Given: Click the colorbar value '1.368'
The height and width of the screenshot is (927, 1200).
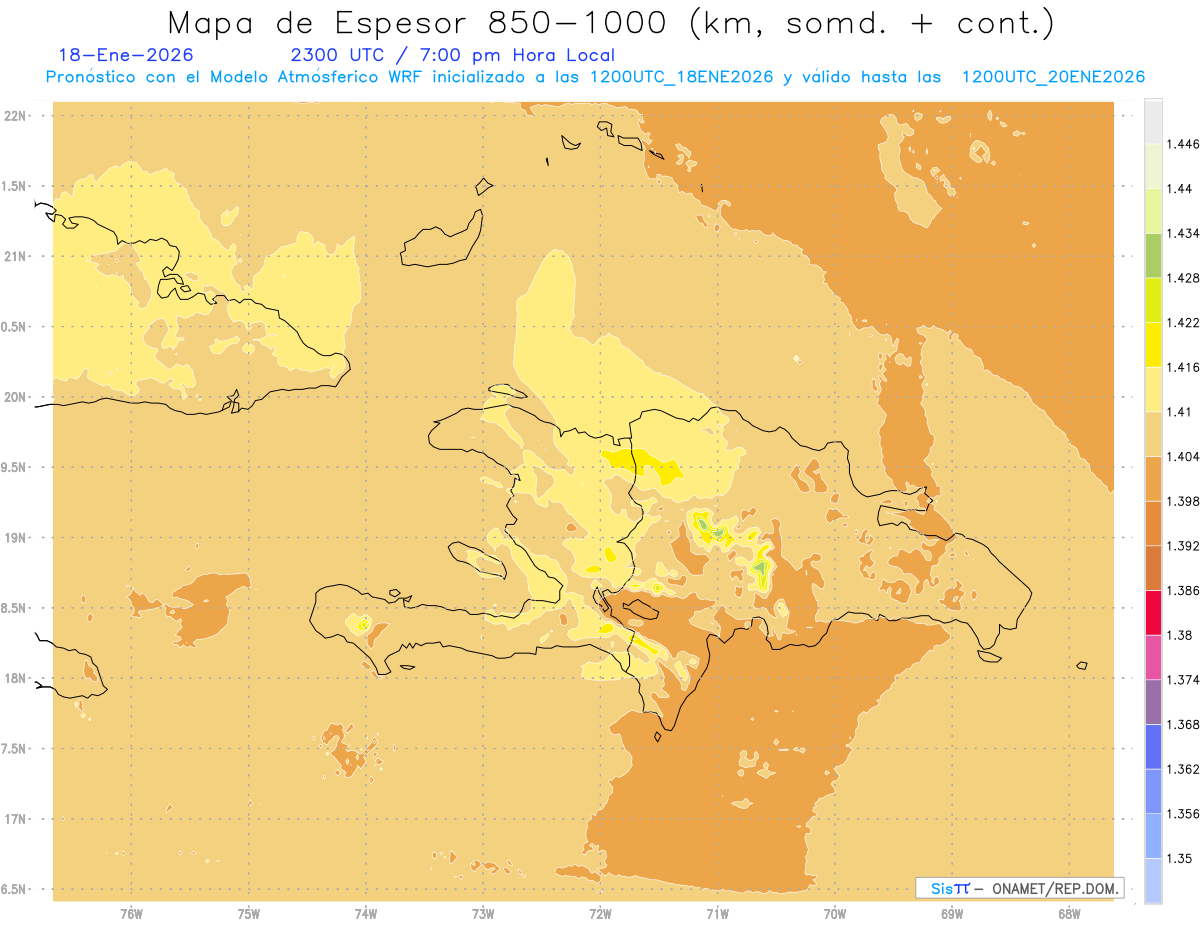Looking at the screenshot, I should [1182, 724].
